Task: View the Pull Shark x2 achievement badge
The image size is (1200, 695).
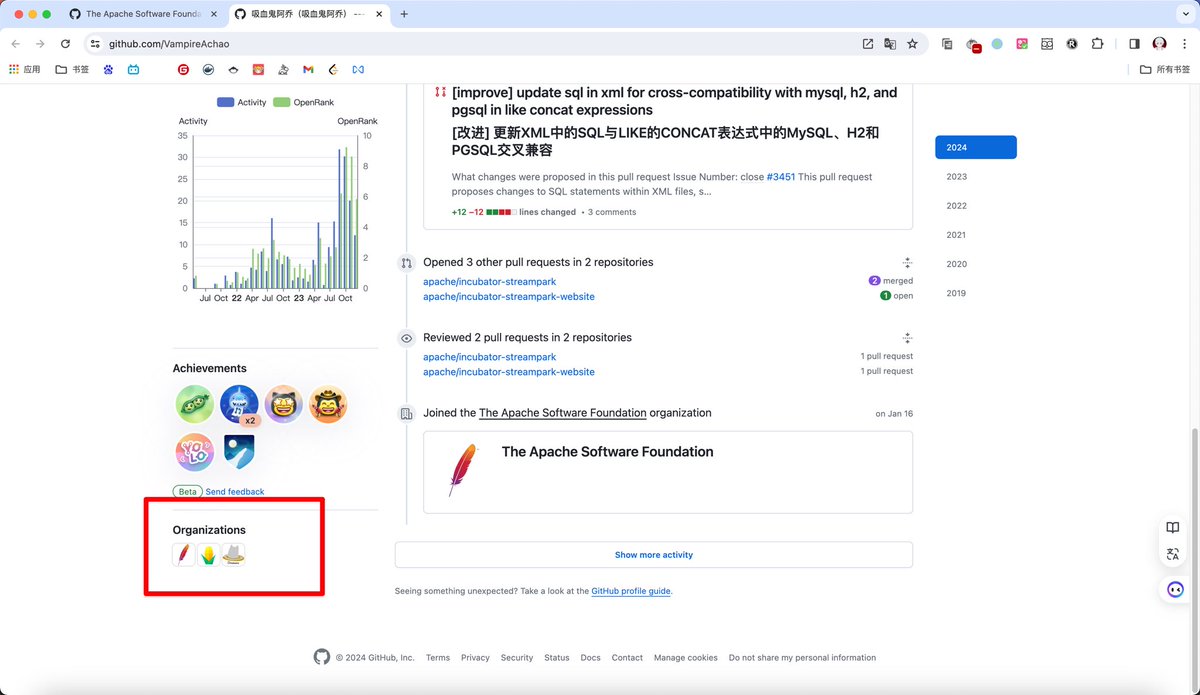Action: tap(240, 404)
